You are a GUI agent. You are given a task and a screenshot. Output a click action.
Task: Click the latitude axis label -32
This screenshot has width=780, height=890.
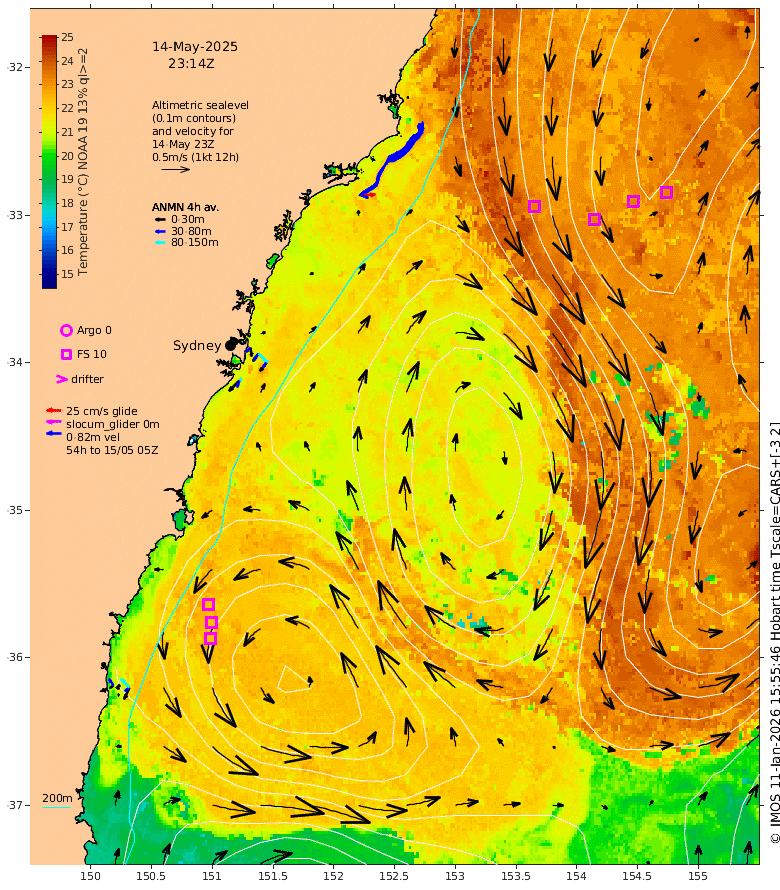tap(14, 67)
